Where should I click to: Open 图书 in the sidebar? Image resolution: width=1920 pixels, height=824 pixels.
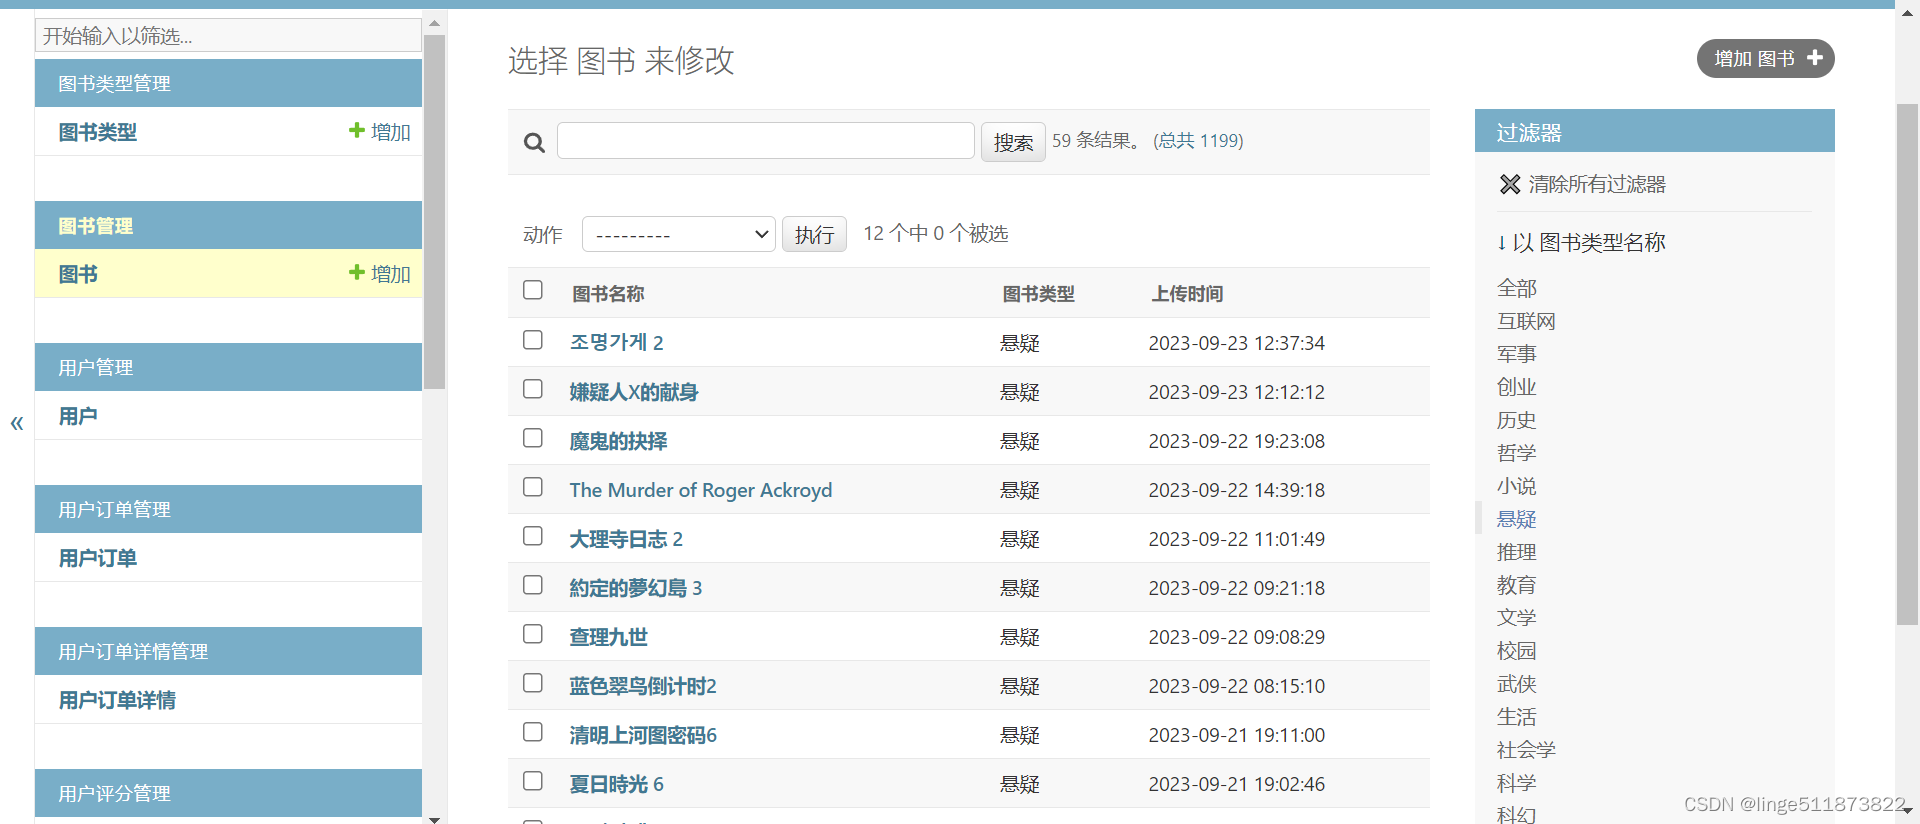[78, 274]
